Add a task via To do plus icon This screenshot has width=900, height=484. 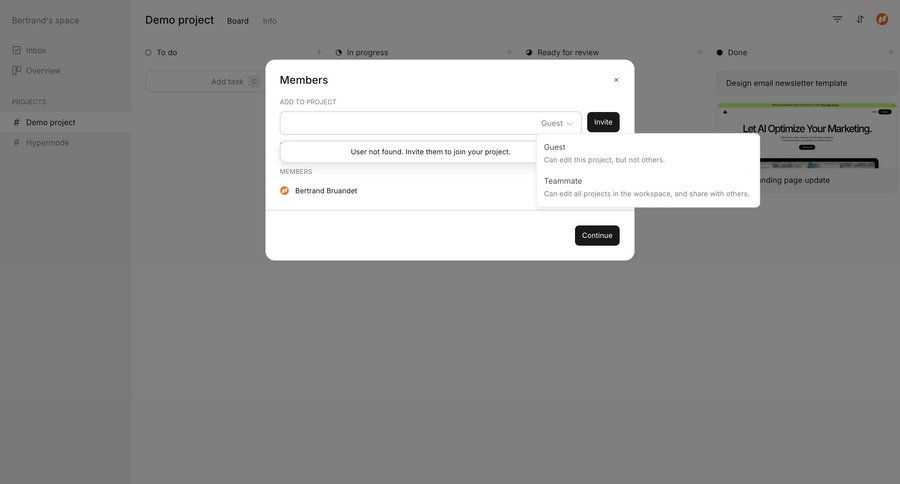coord(319,52)
